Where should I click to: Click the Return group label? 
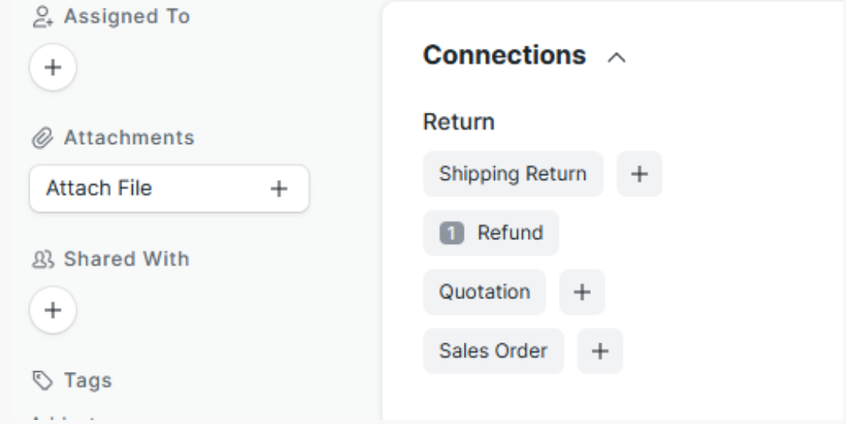pyautogui.click(x=458, y=122)
